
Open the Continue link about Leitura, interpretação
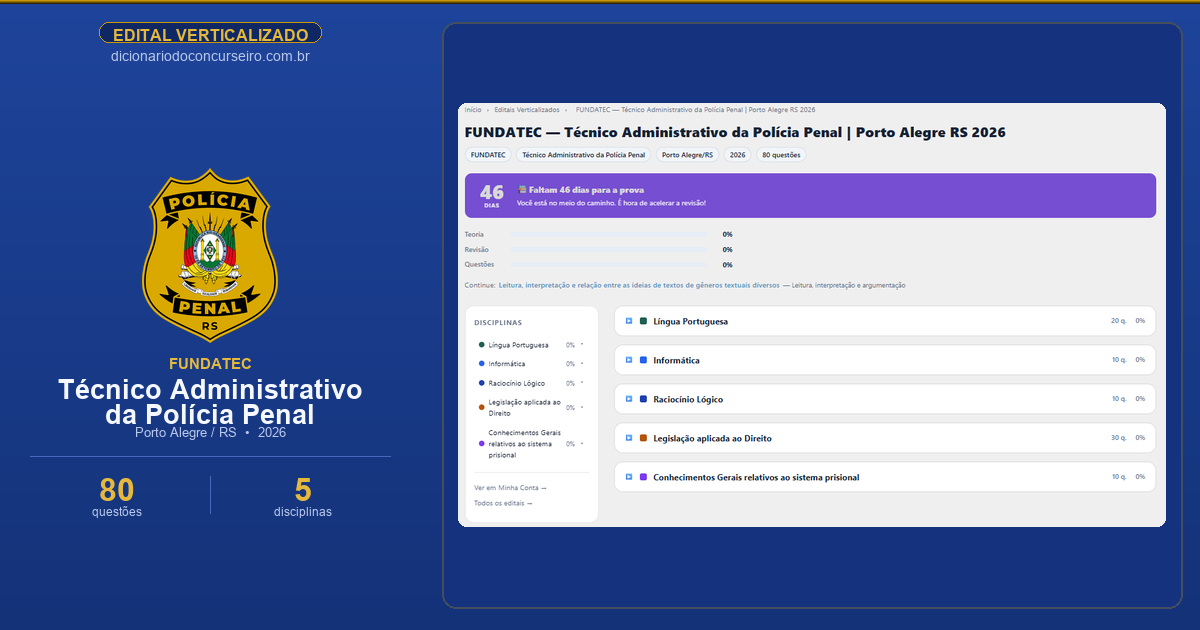pos(639,285)
